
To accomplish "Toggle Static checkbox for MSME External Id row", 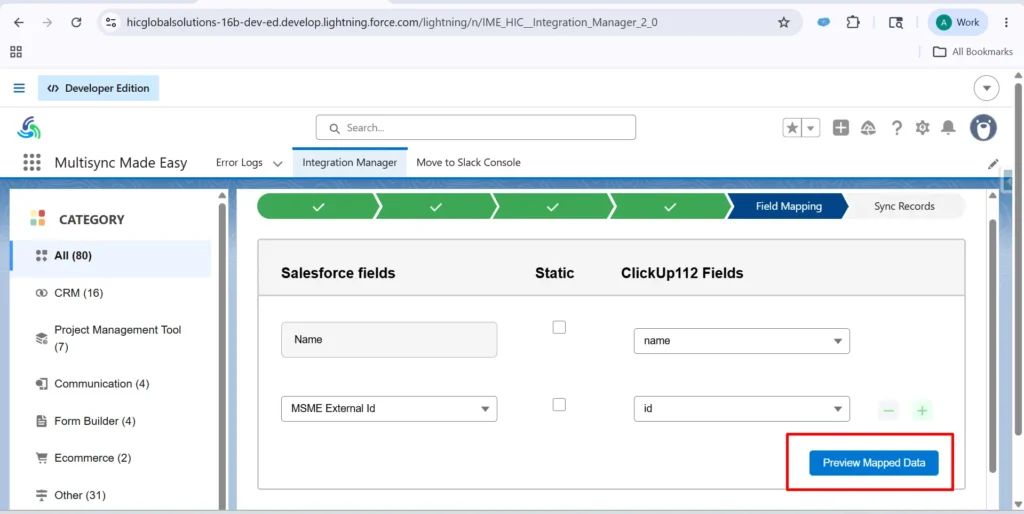I will [x=559, y=405].
